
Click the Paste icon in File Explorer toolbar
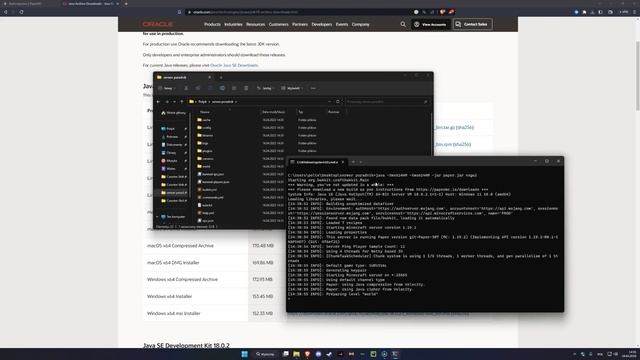tap(210, 88)
